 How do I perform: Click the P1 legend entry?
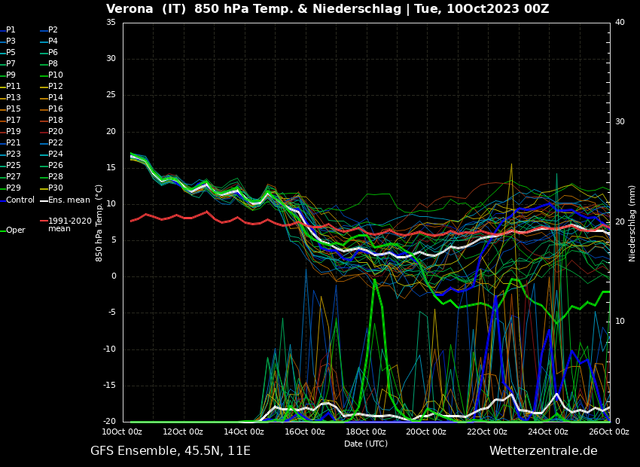(x=8, y=30)
